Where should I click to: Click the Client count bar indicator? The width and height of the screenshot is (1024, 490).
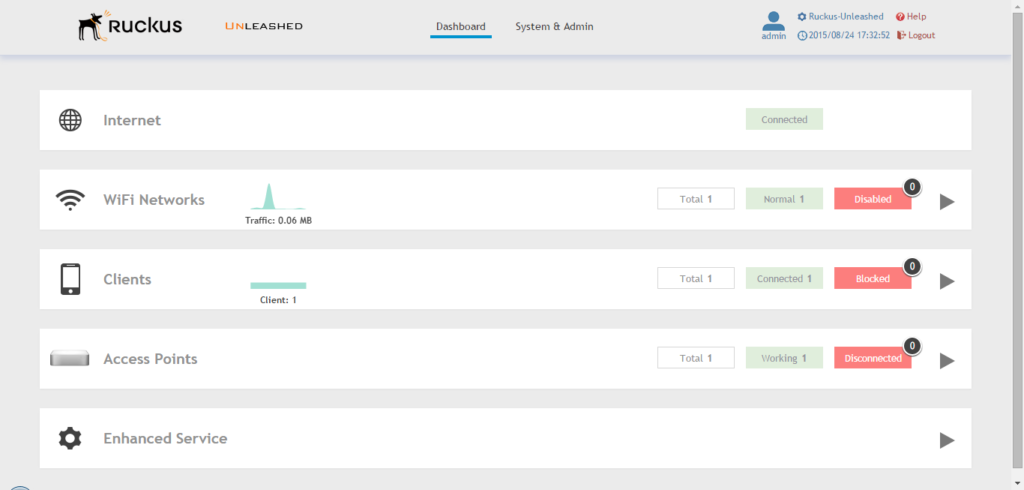click(278, 286)
